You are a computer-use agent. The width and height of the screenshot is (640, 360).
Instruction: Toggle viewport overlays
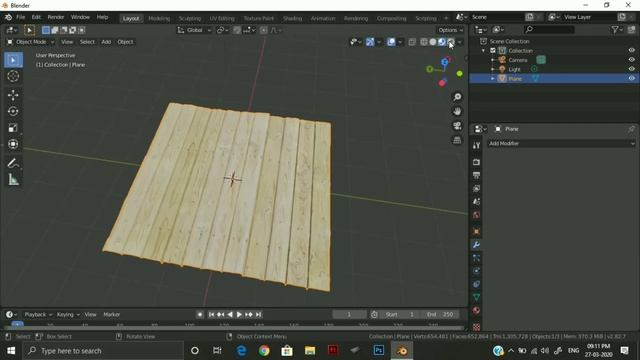tap(391, 42)
